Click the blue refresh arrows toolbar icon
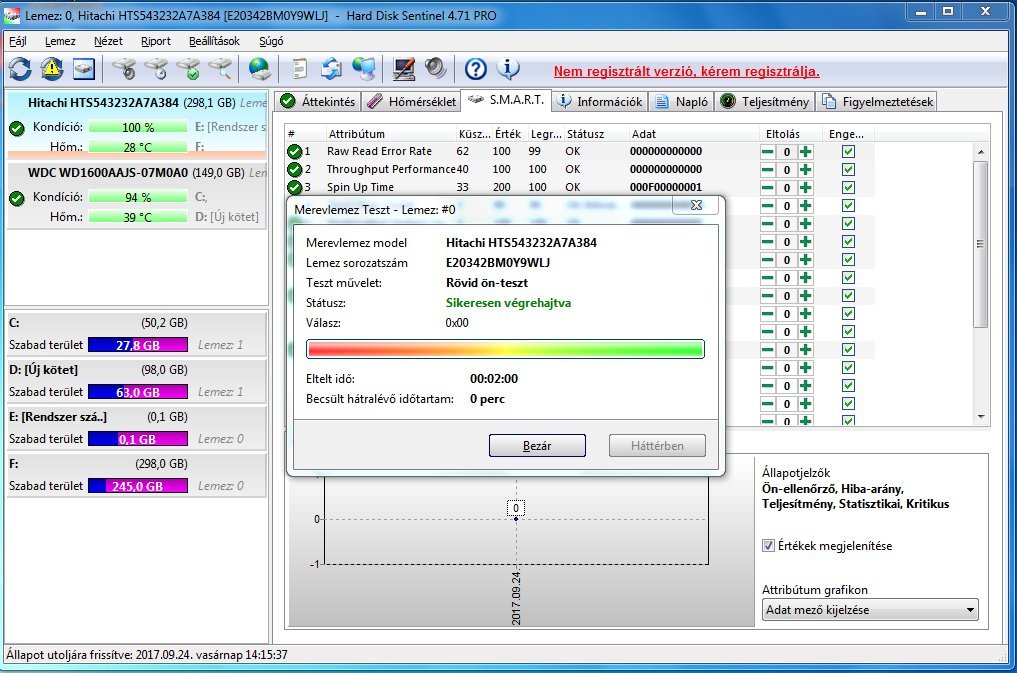Screen dimensions: 1017x673 (20, 69)
